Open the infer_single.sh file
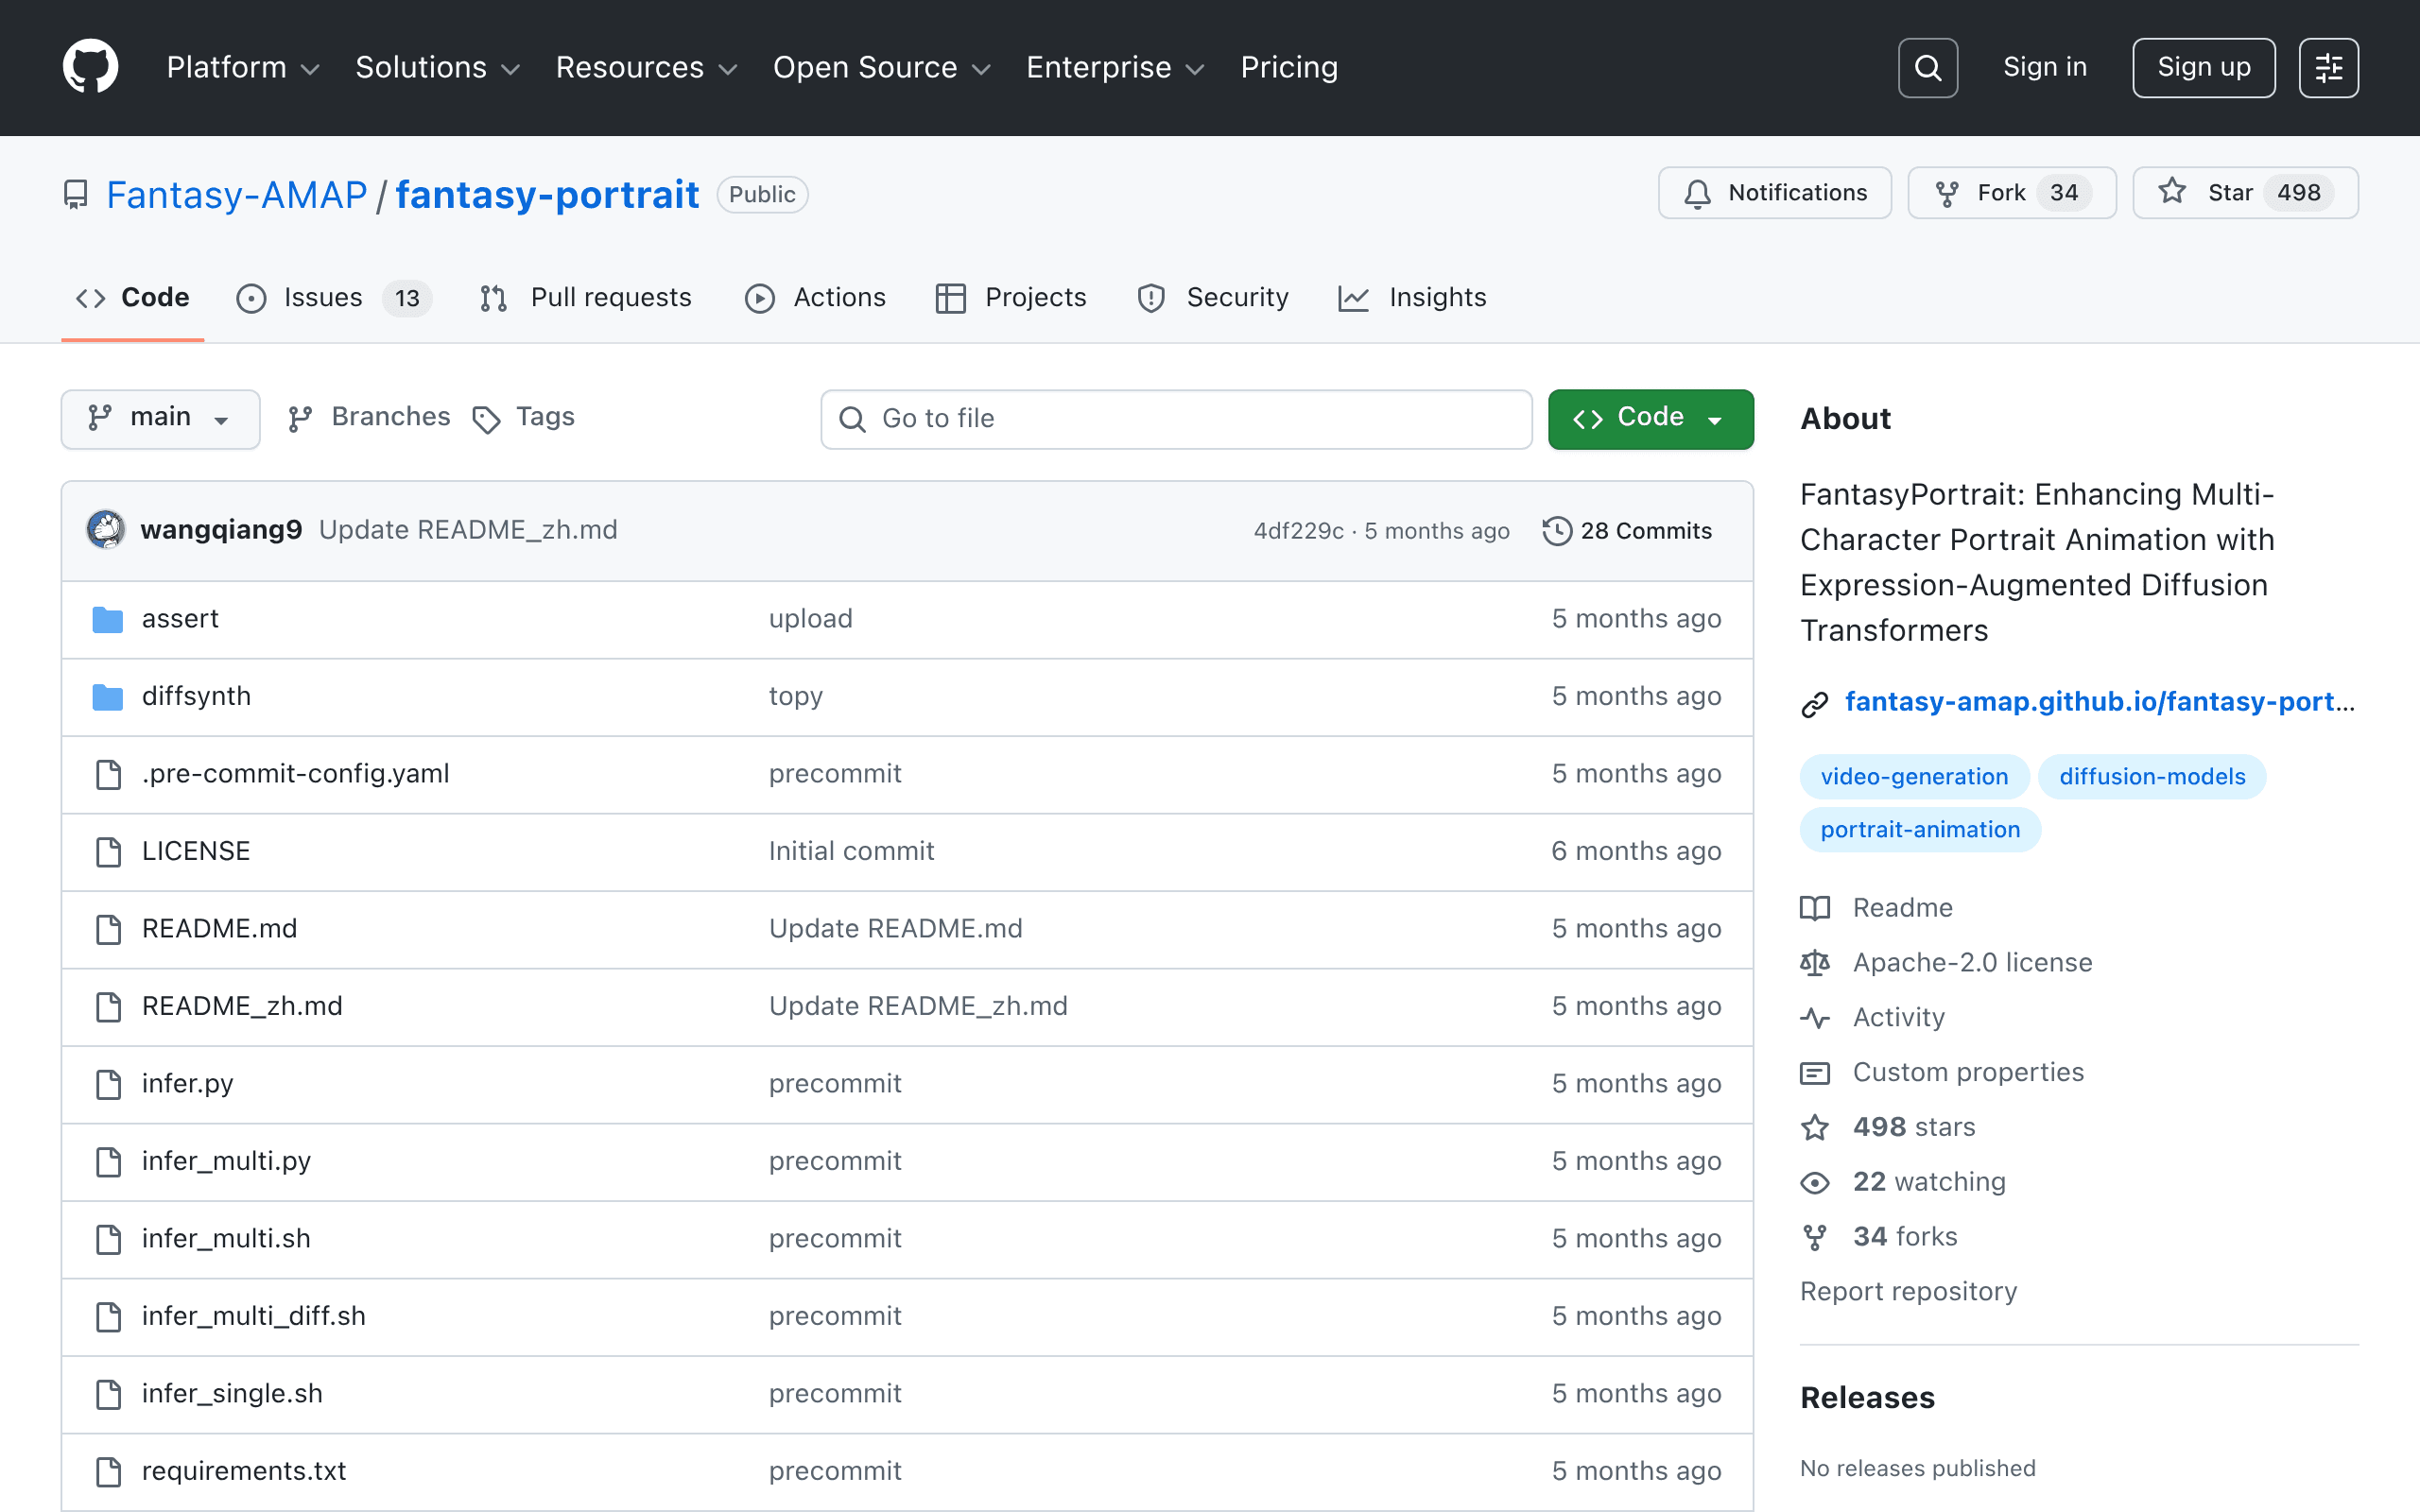Viewport: 2420px width, 1512px height. 232,1394
